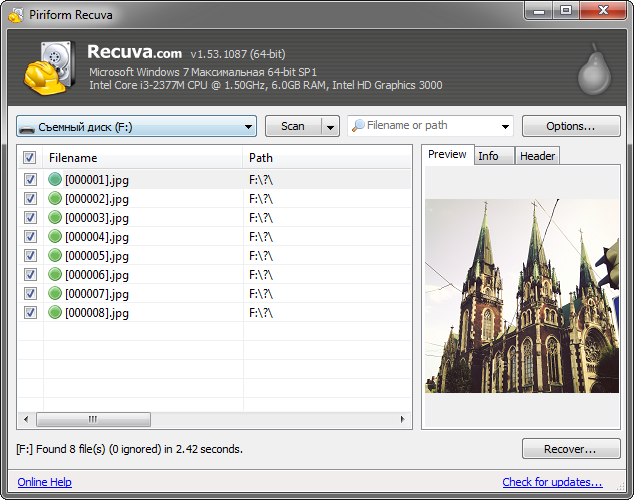Click the left arrow of horizontal scrollbar
The image size is (634, 500).
click(26, 419)
